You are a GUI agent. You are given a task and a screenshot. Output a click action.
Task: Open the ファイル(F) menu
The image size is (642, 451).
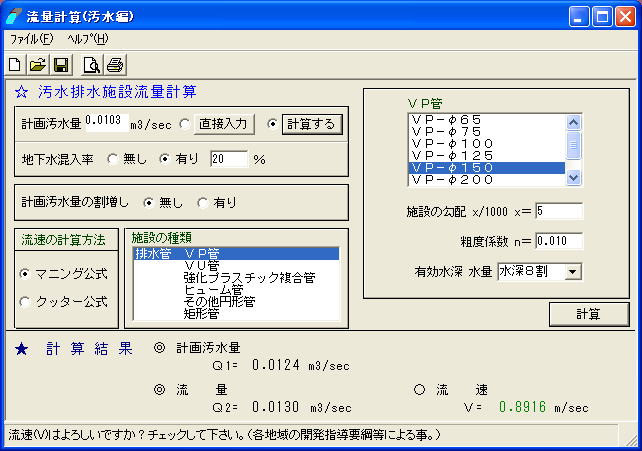click(31, 39)
